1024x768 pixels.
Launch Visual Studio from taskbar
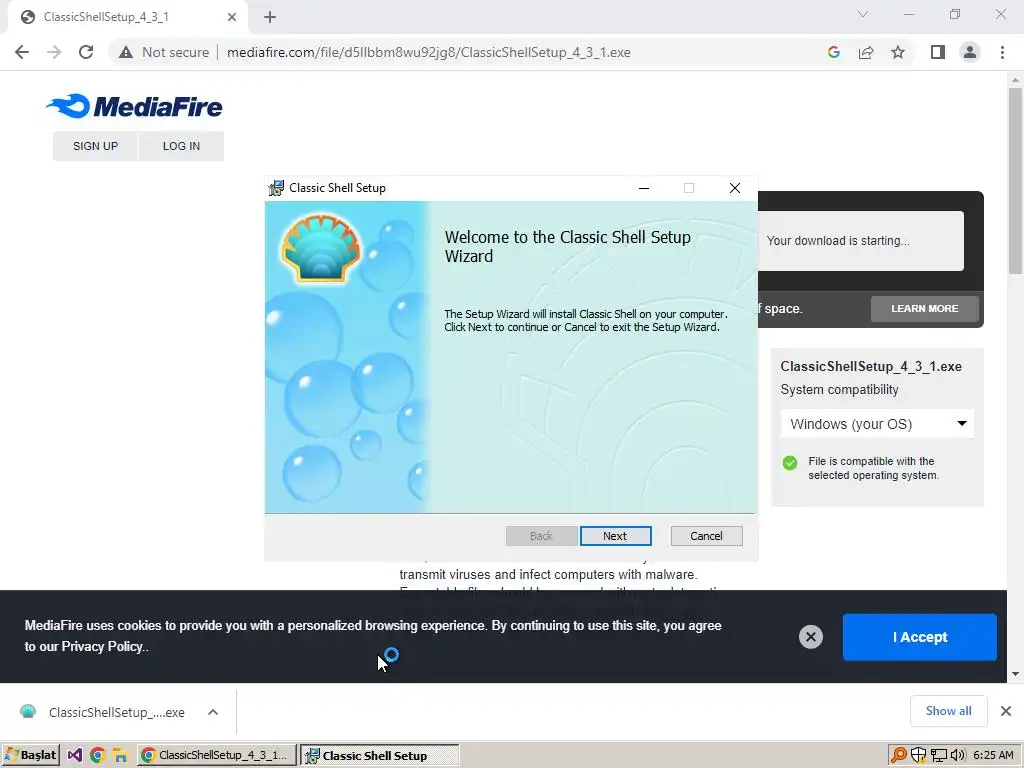(x=75, y=755)
